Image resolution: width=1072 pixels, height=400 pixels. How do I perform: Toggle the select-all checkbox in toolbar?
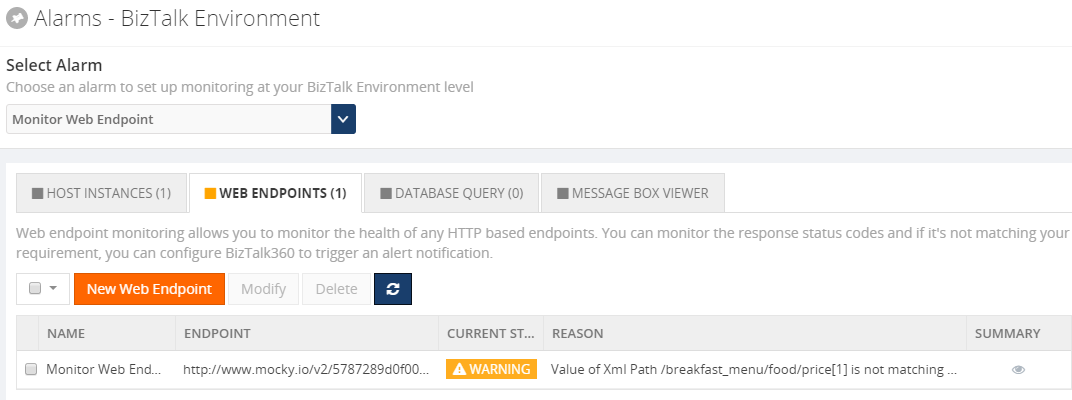35,289
